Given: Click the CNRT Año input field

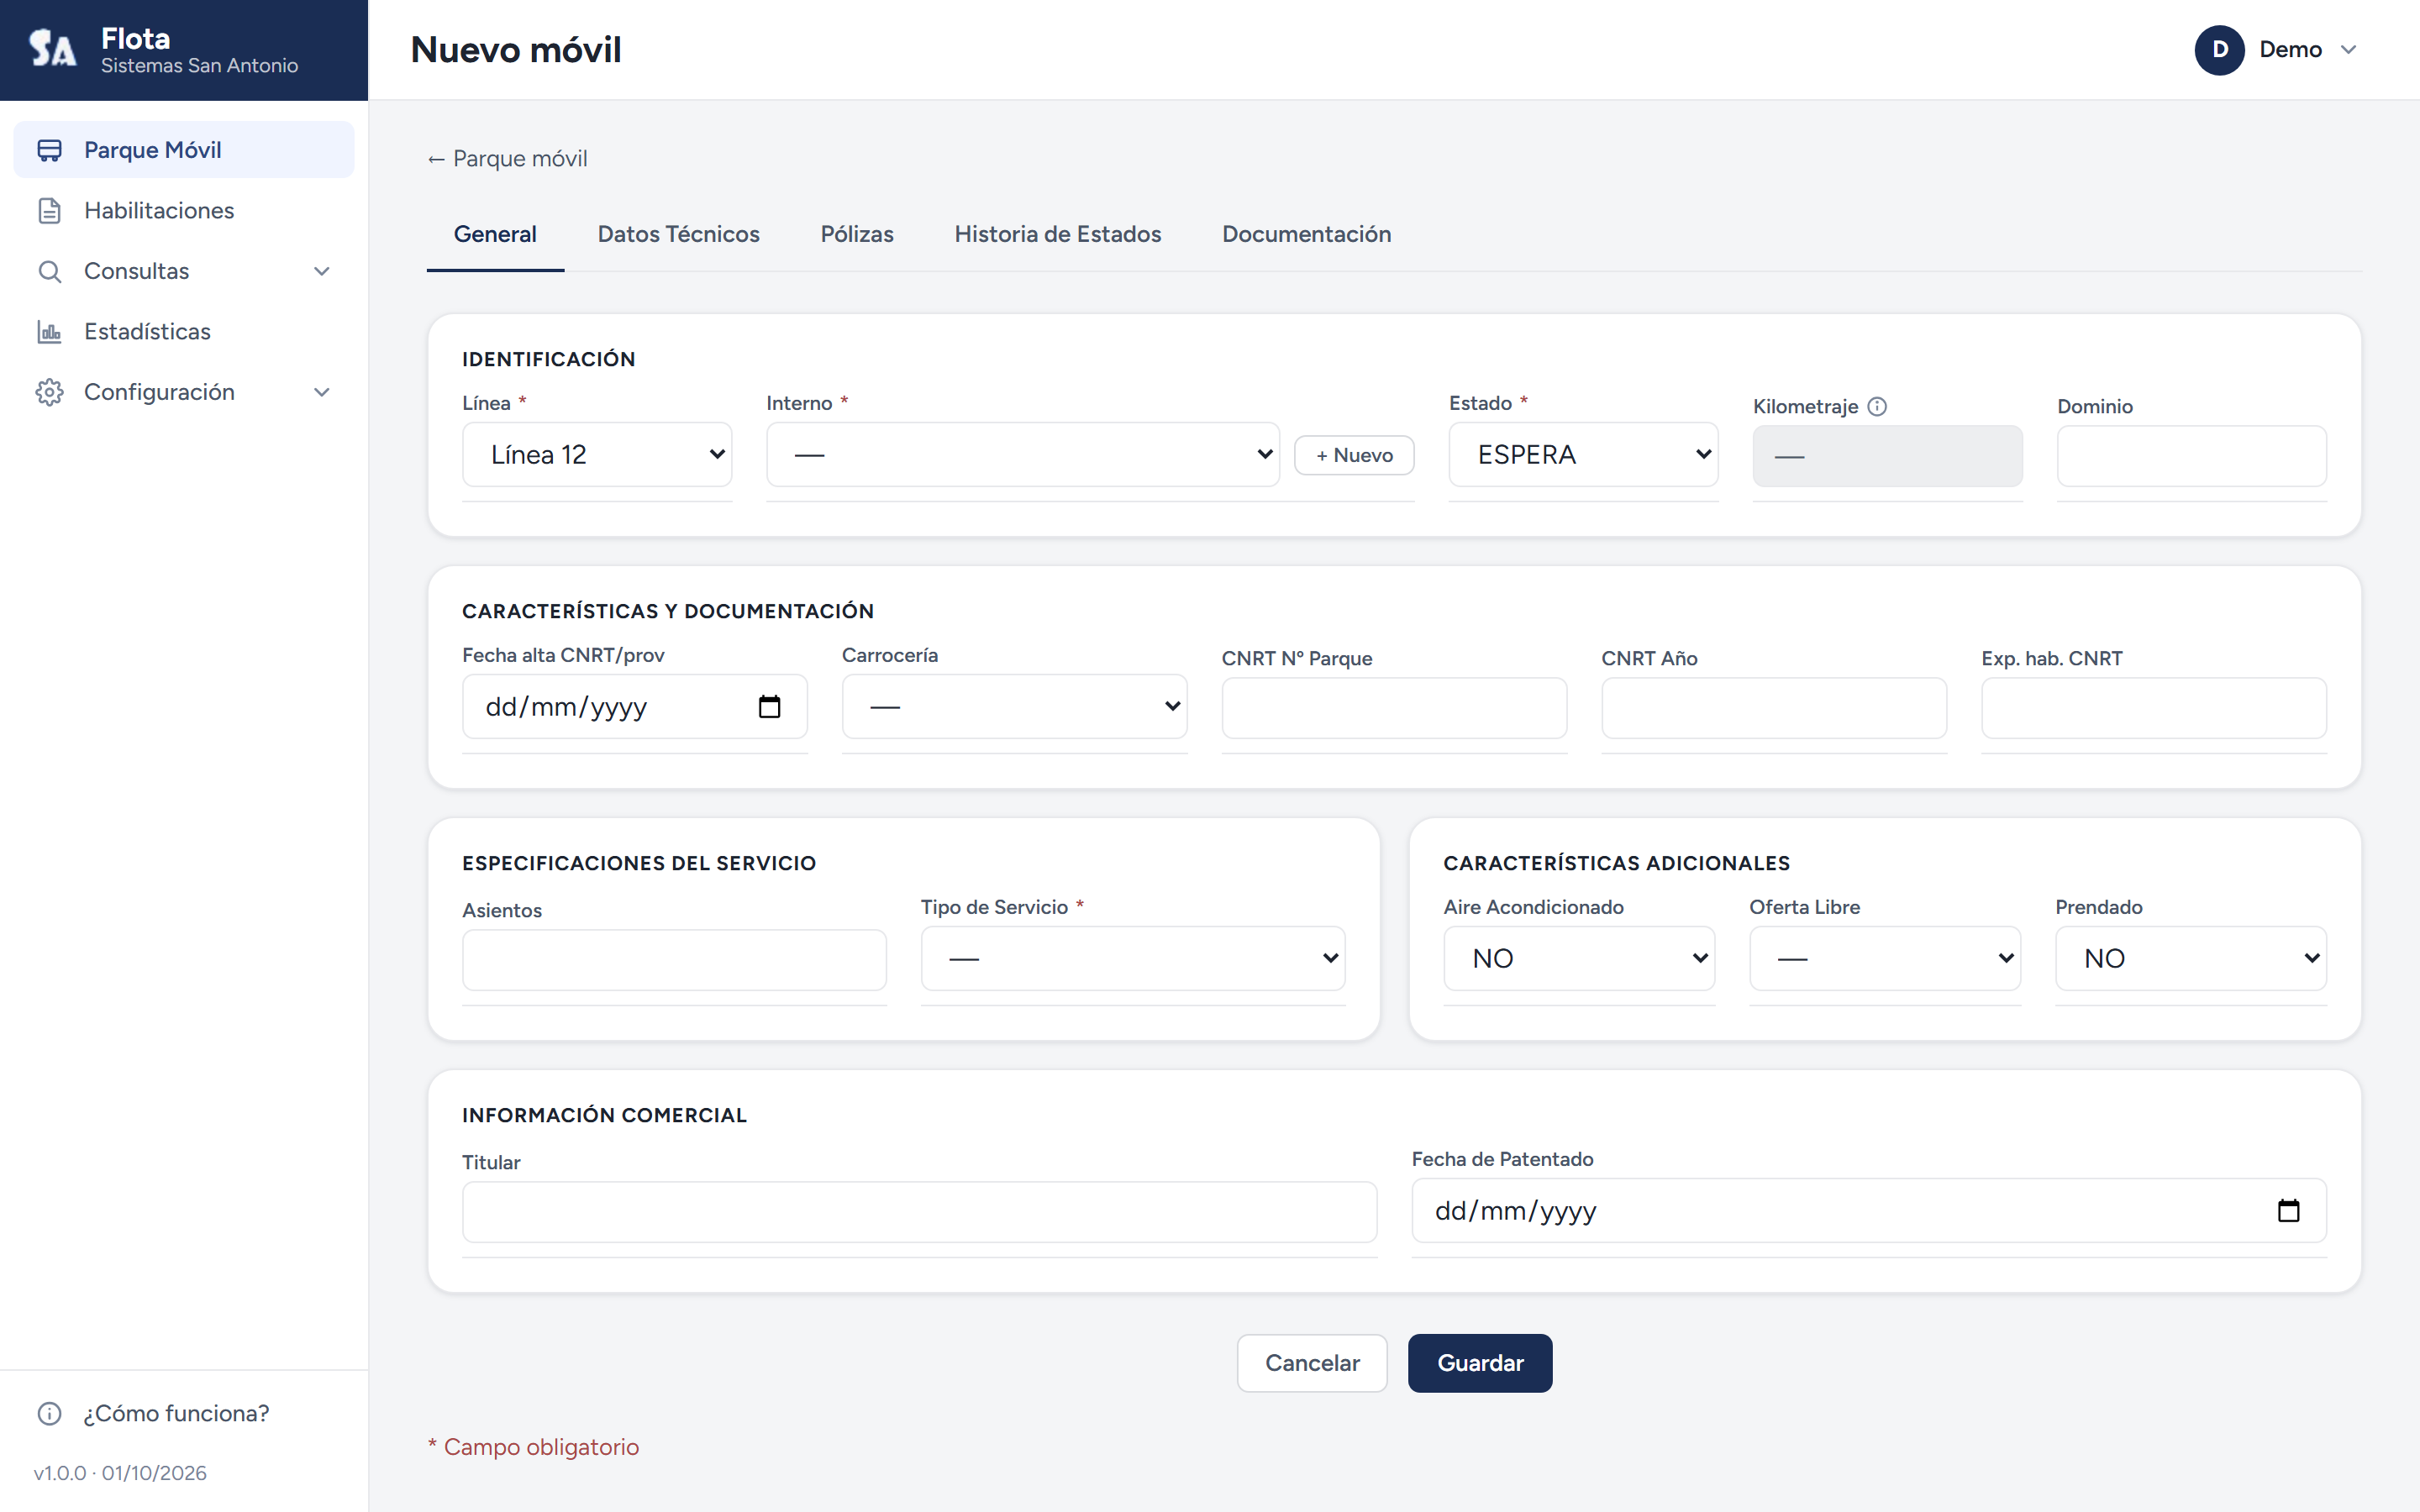Looking at the screenshot, I should [1774, 708].
